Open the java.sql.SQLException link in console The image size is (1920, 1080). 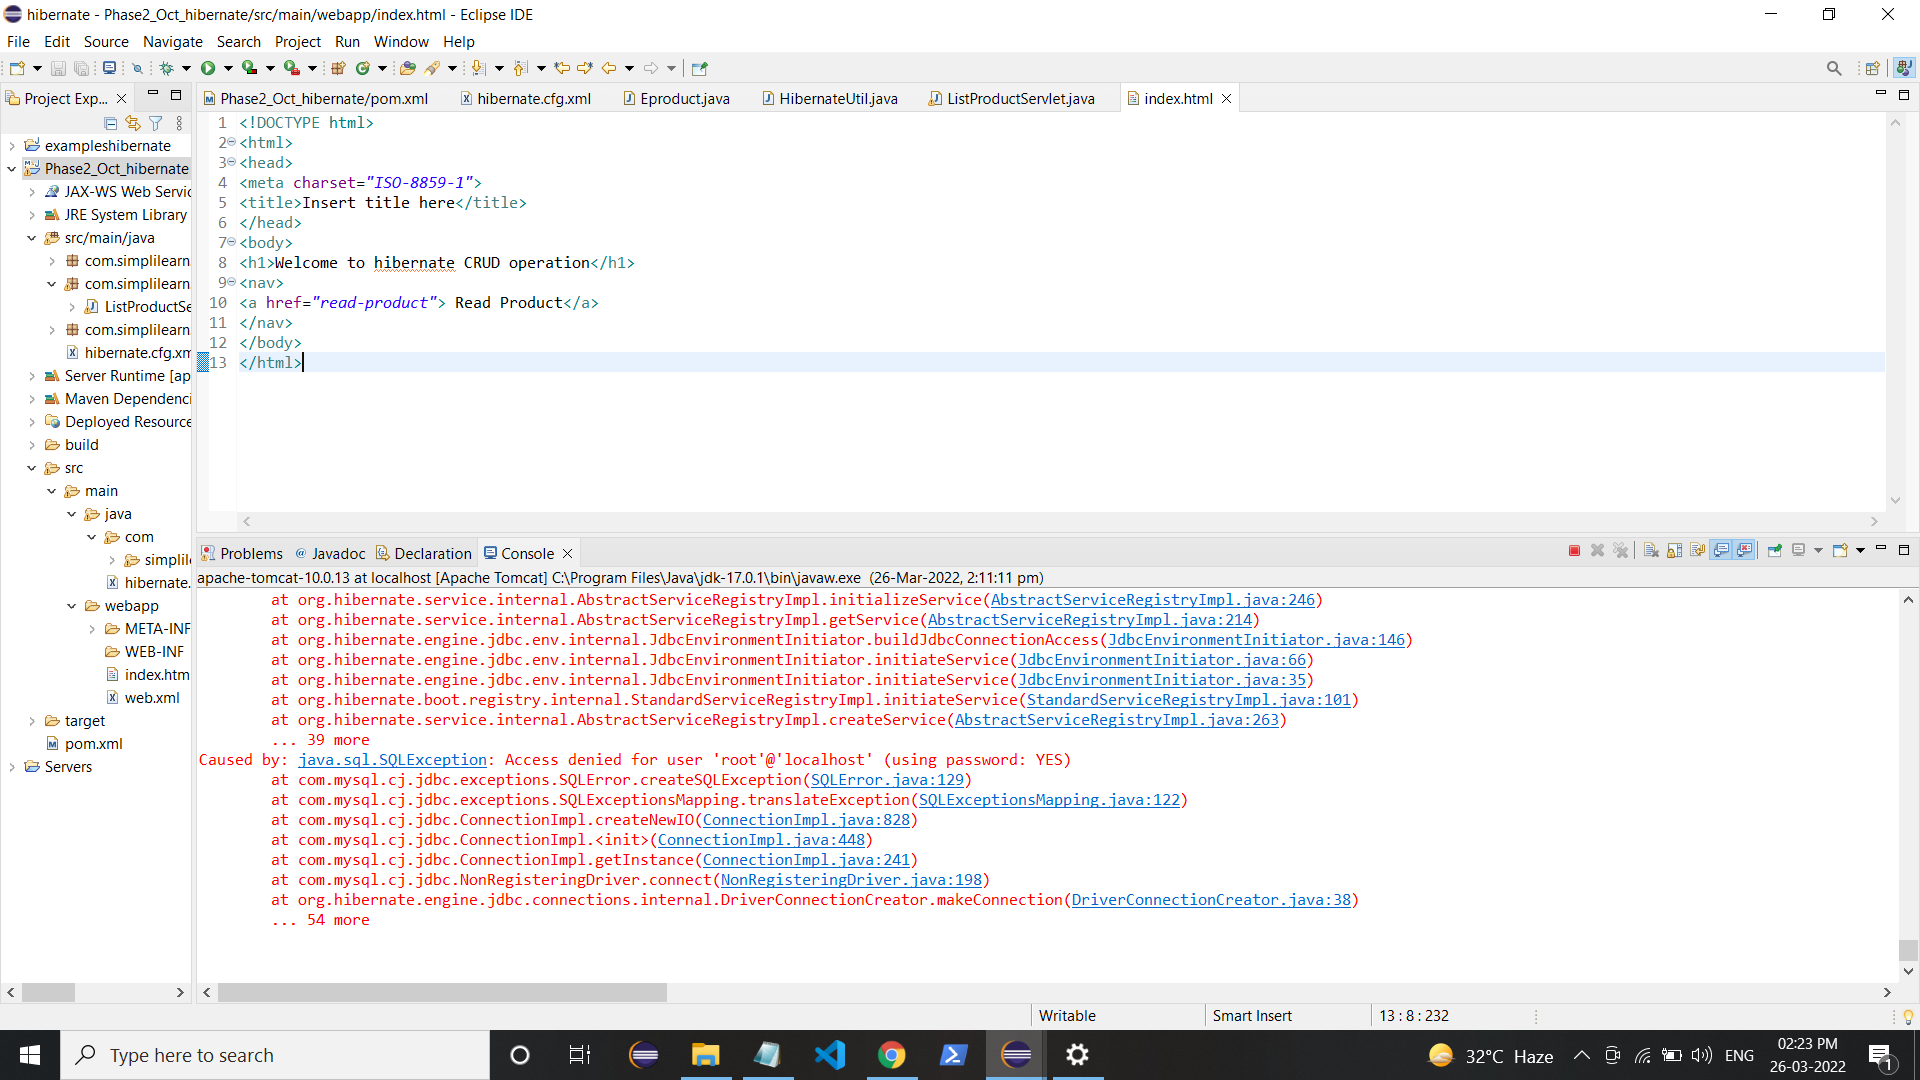pyautogui.click(x=392, y=760)
